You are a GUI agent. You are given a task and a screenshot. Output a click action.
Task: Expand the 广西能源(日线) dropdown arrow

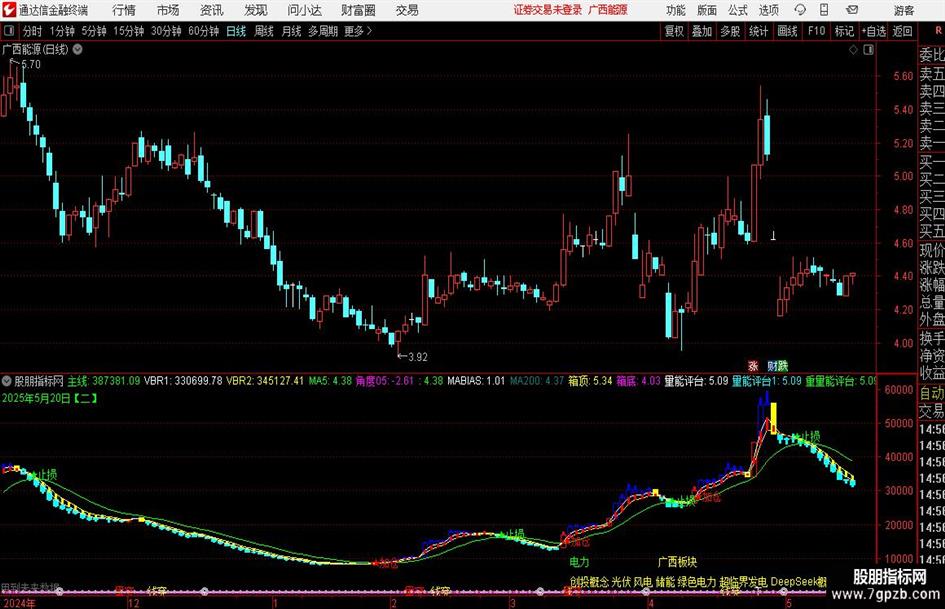[x=78, y=49]
